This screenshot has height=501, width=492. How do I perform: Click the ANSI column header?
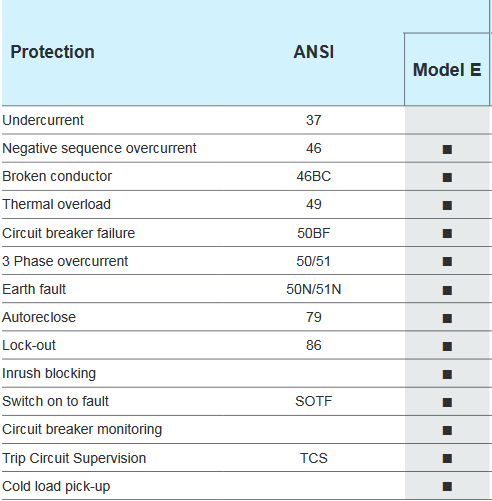click(x=313, y=52)
